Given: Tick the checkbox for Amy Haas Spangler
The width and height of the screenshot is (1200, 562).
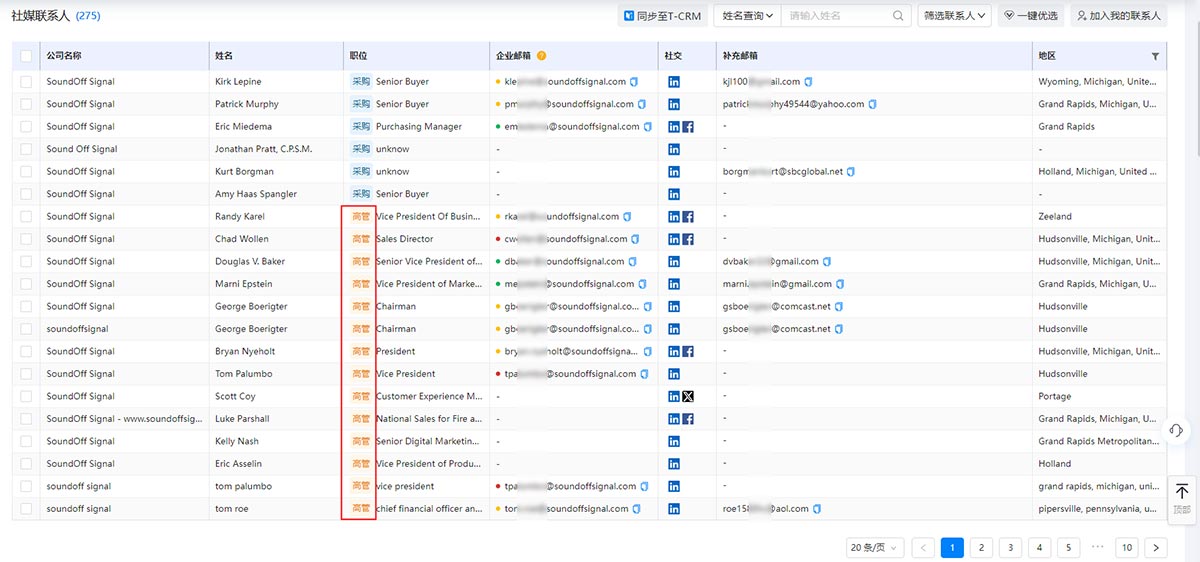Looking at the screenshot, I should point(26,194).
